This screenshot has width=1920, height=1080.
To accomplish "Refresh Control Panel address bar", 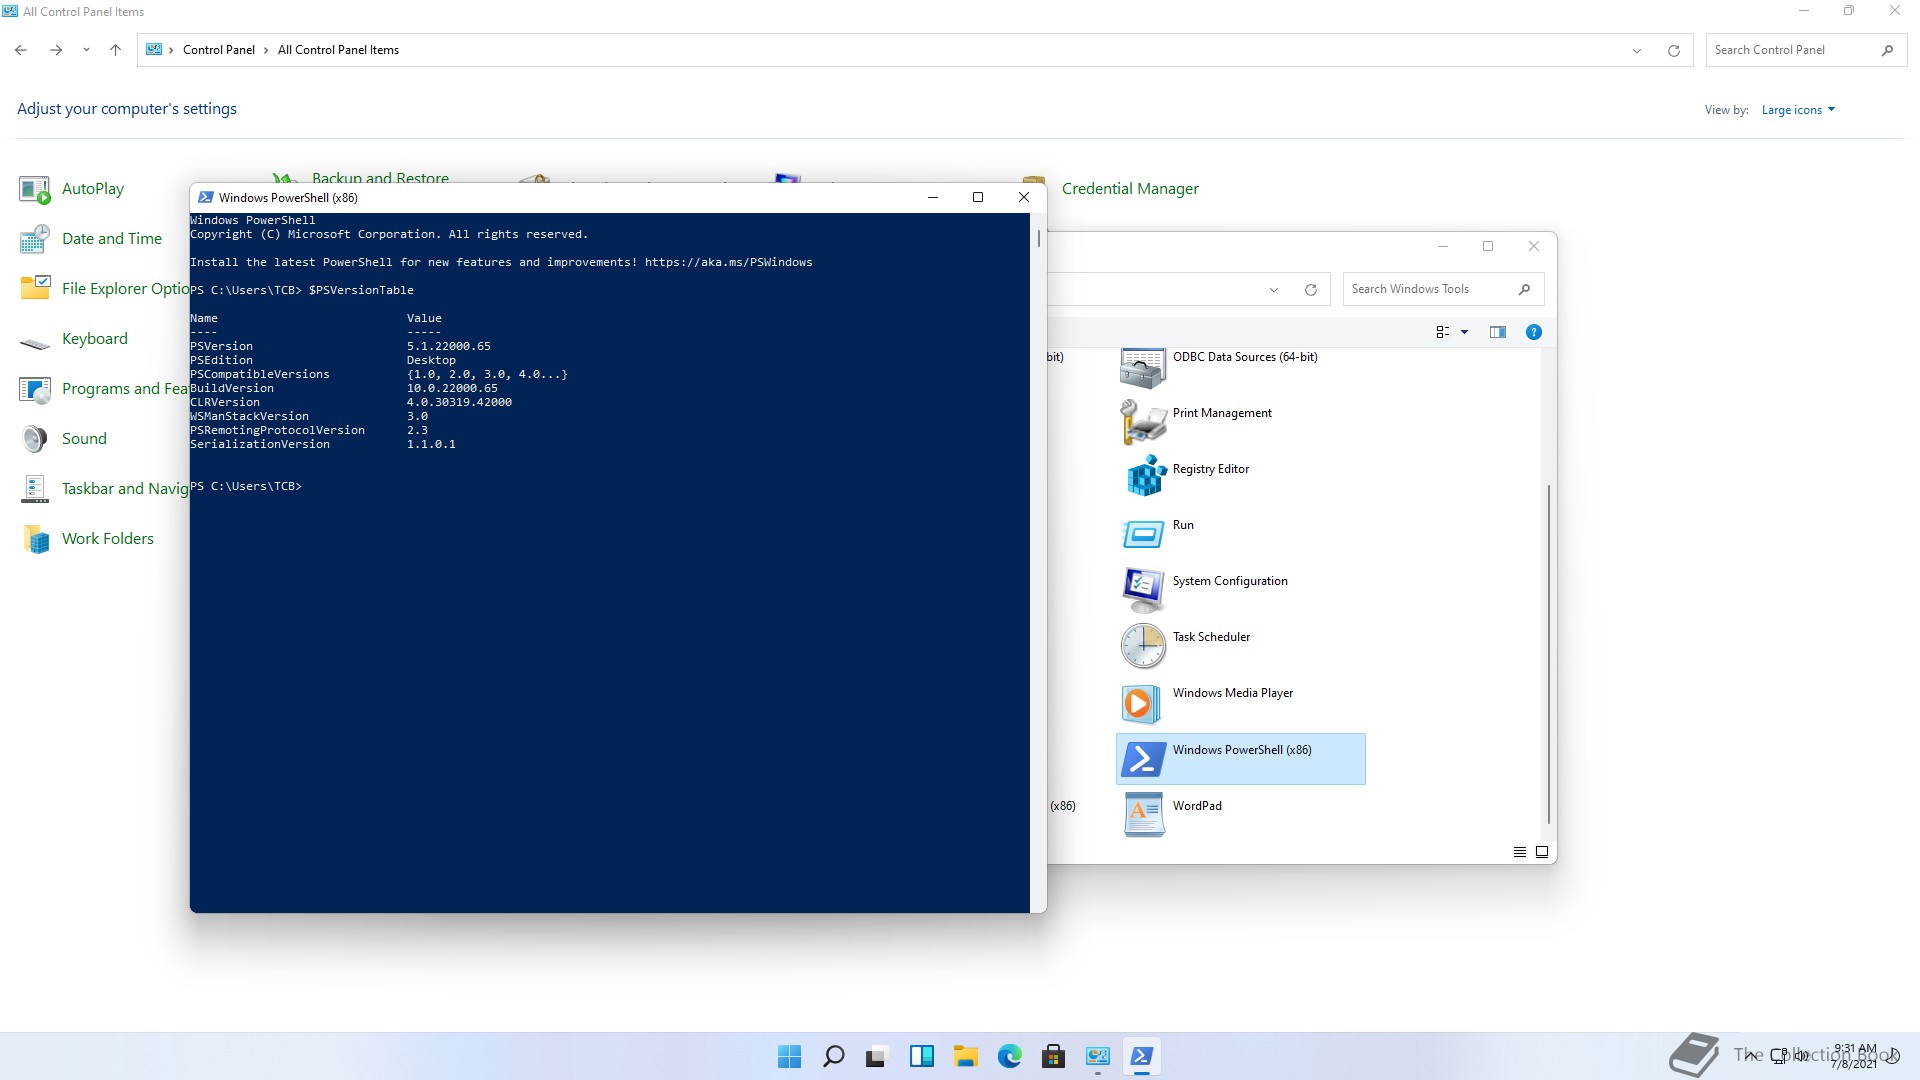I will pyautogui.click(x=1673, y=50).
